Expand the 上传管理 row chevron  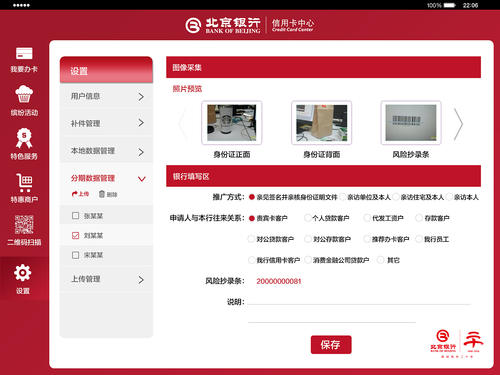tap(141, 280)
